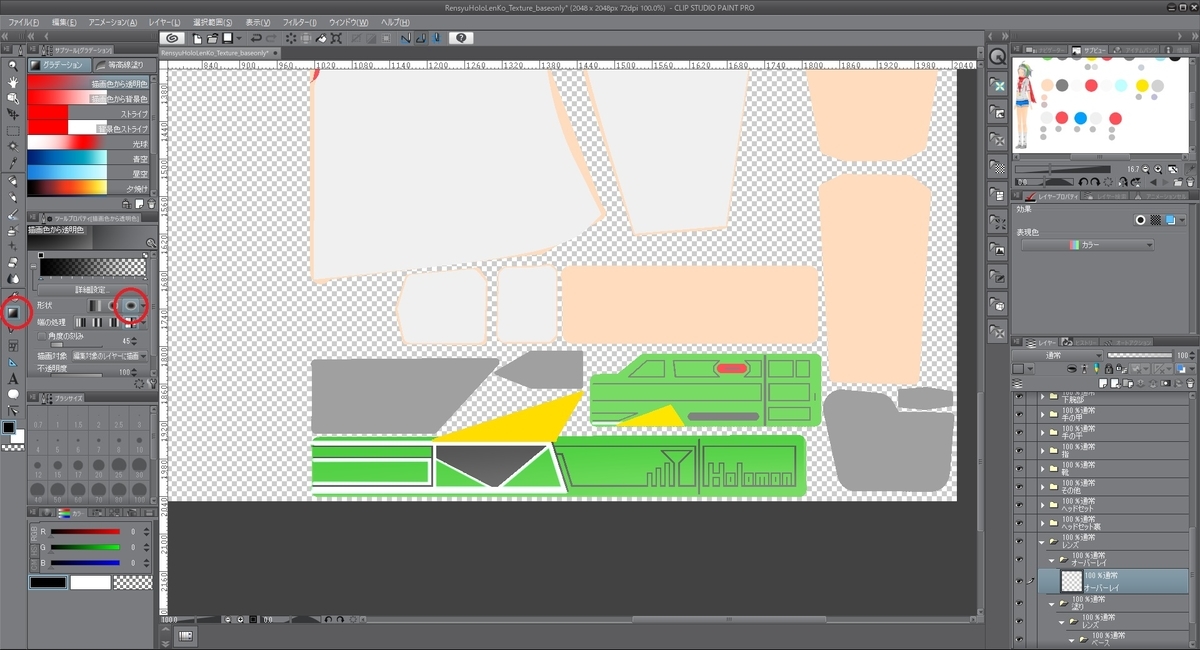Select the Text tool
This screenshot has height=650, width=1200.
(x=13, y=378)
